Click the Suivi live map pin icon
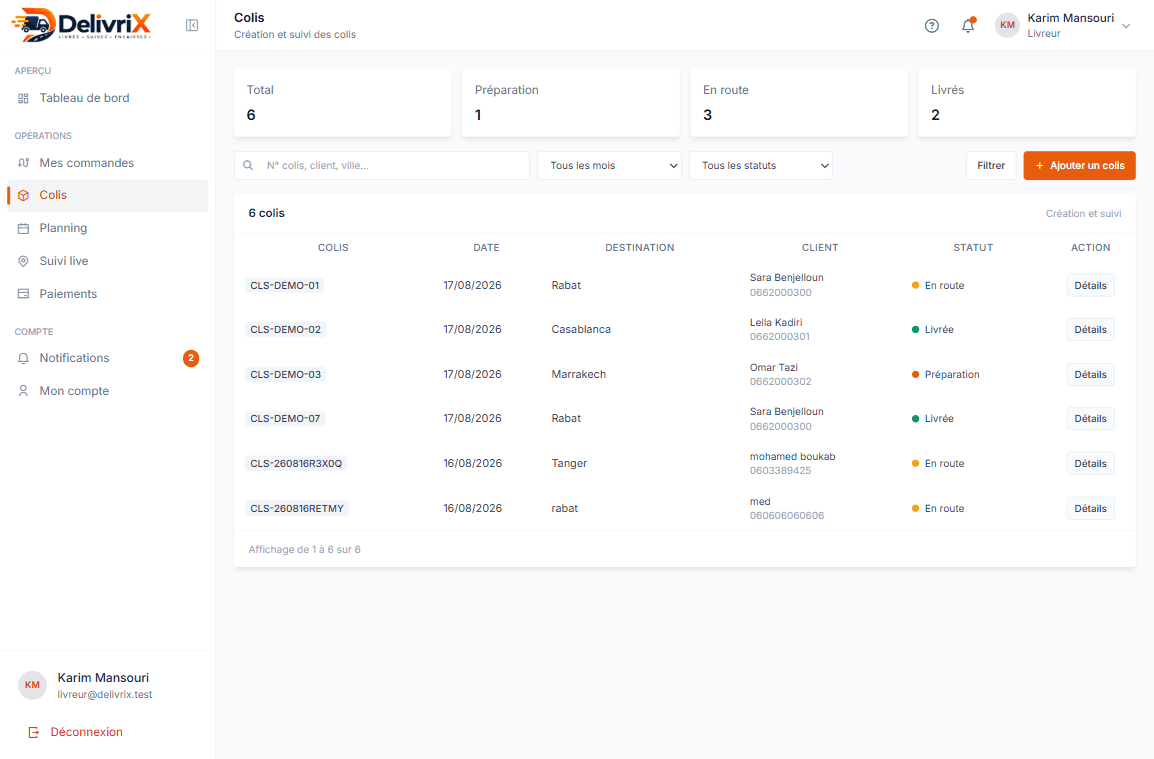1154x759 pixels. pos(24,261)
